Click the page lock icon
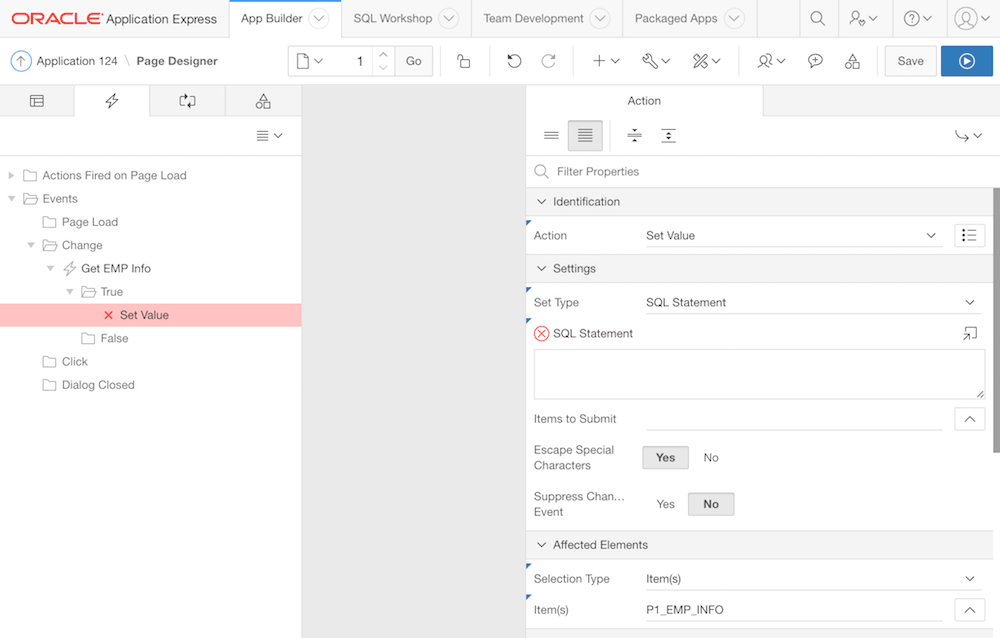This screenshot has height=638, width=1000. pos(464,61)
